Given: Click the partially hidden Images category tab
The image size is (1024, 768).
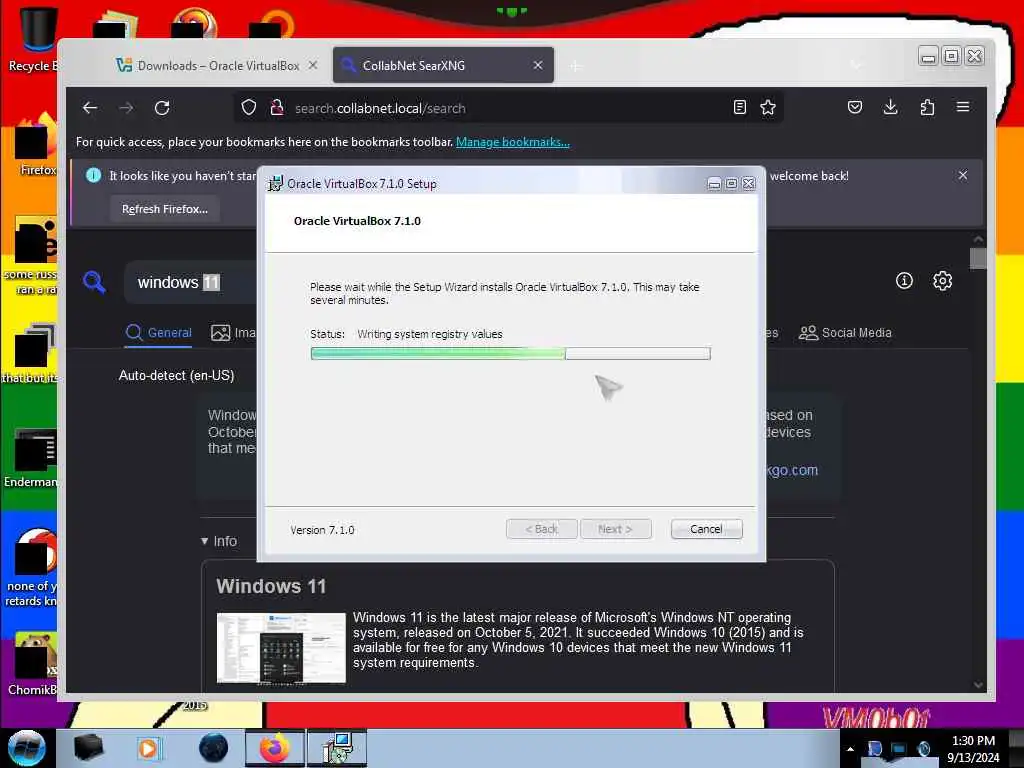Looking at the screenshot, I should click(x=233, y=332).
